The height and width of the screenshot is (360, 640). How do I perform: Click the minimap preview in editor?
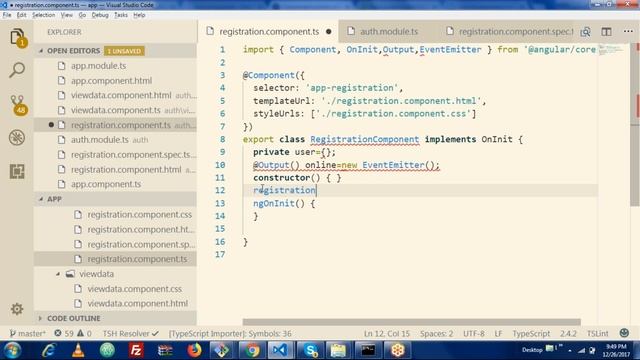click(x=611, y=50)
